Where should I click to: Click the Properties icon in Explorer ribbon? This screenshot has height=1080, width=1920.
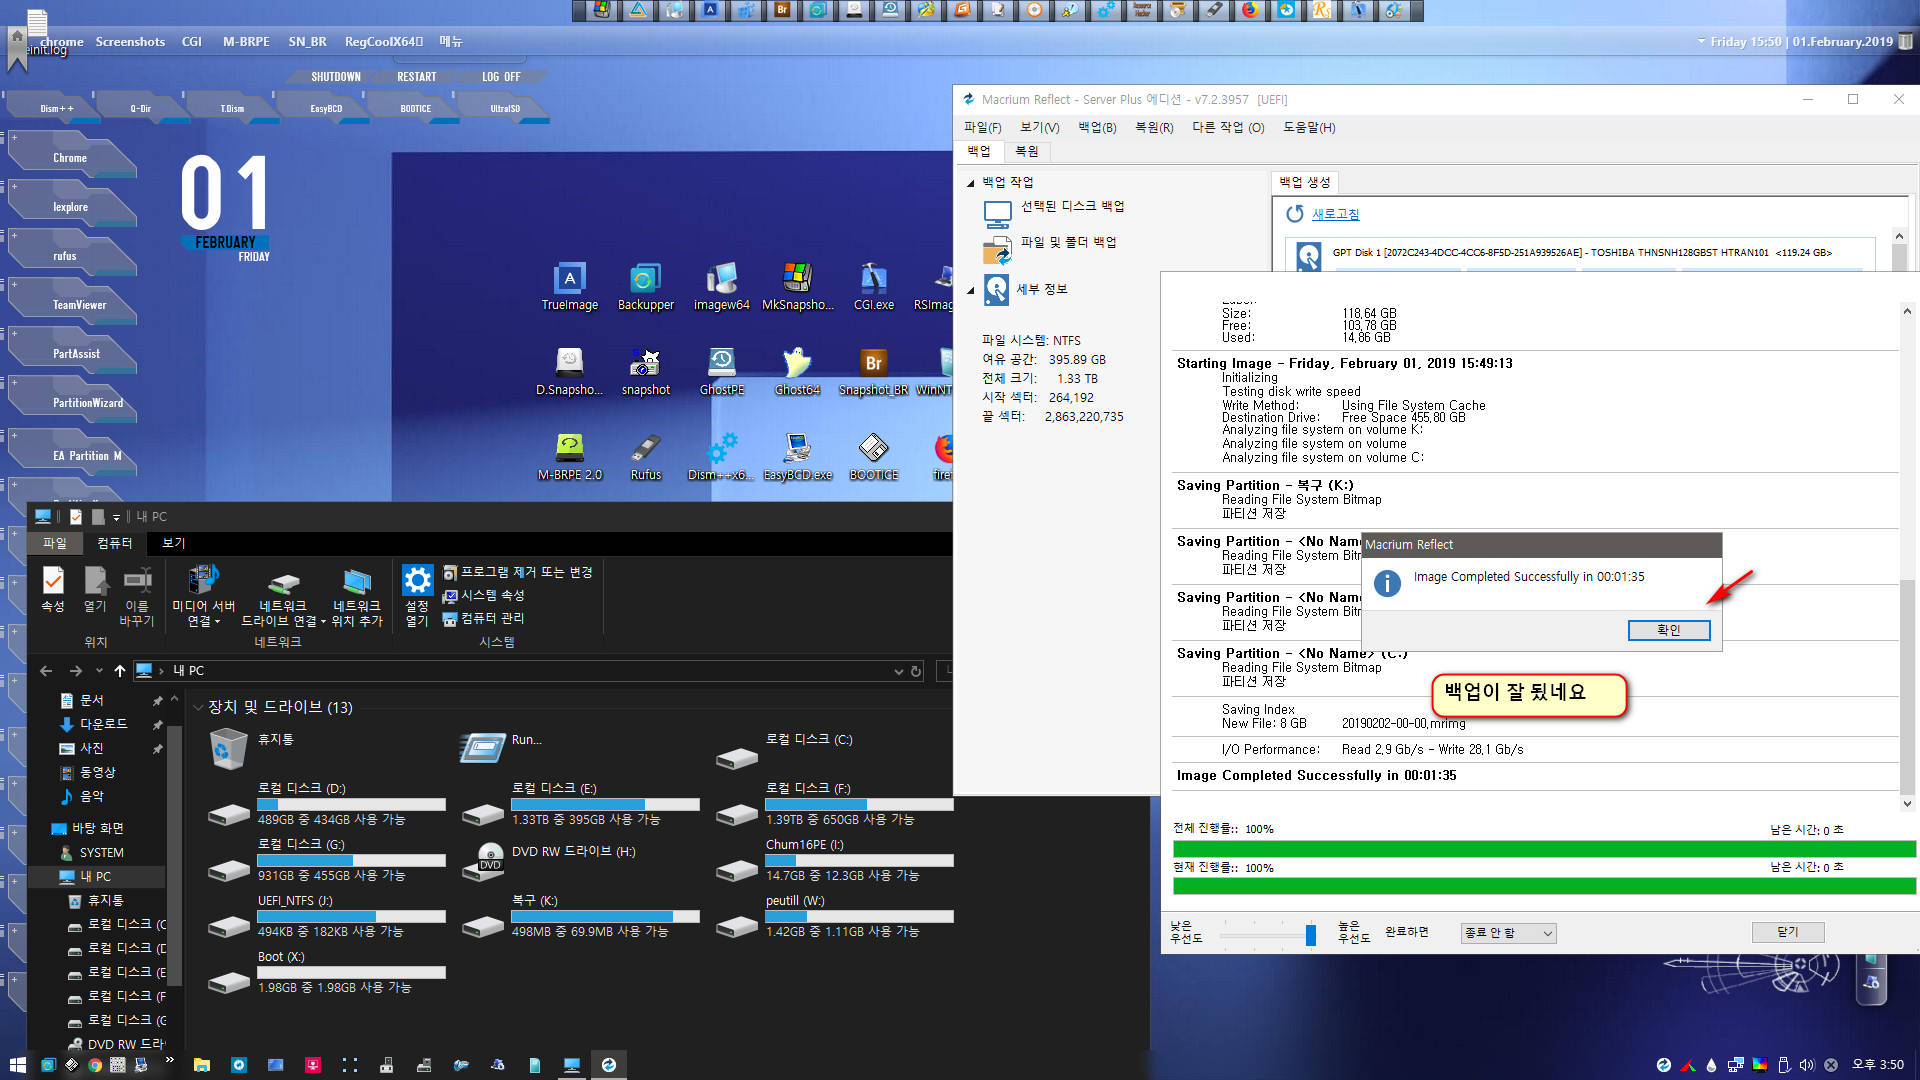53,580
